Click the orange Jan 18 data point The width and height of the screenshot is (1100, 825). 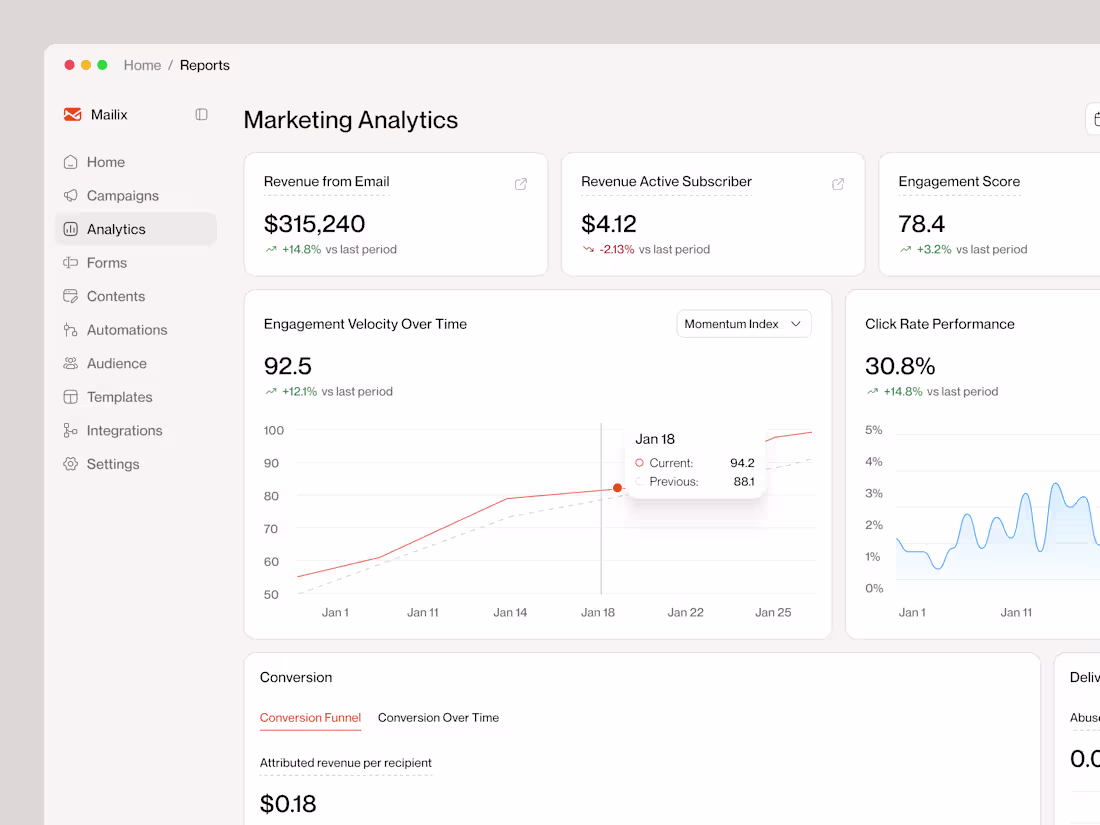pyautogui.click(x=617, y=488)
